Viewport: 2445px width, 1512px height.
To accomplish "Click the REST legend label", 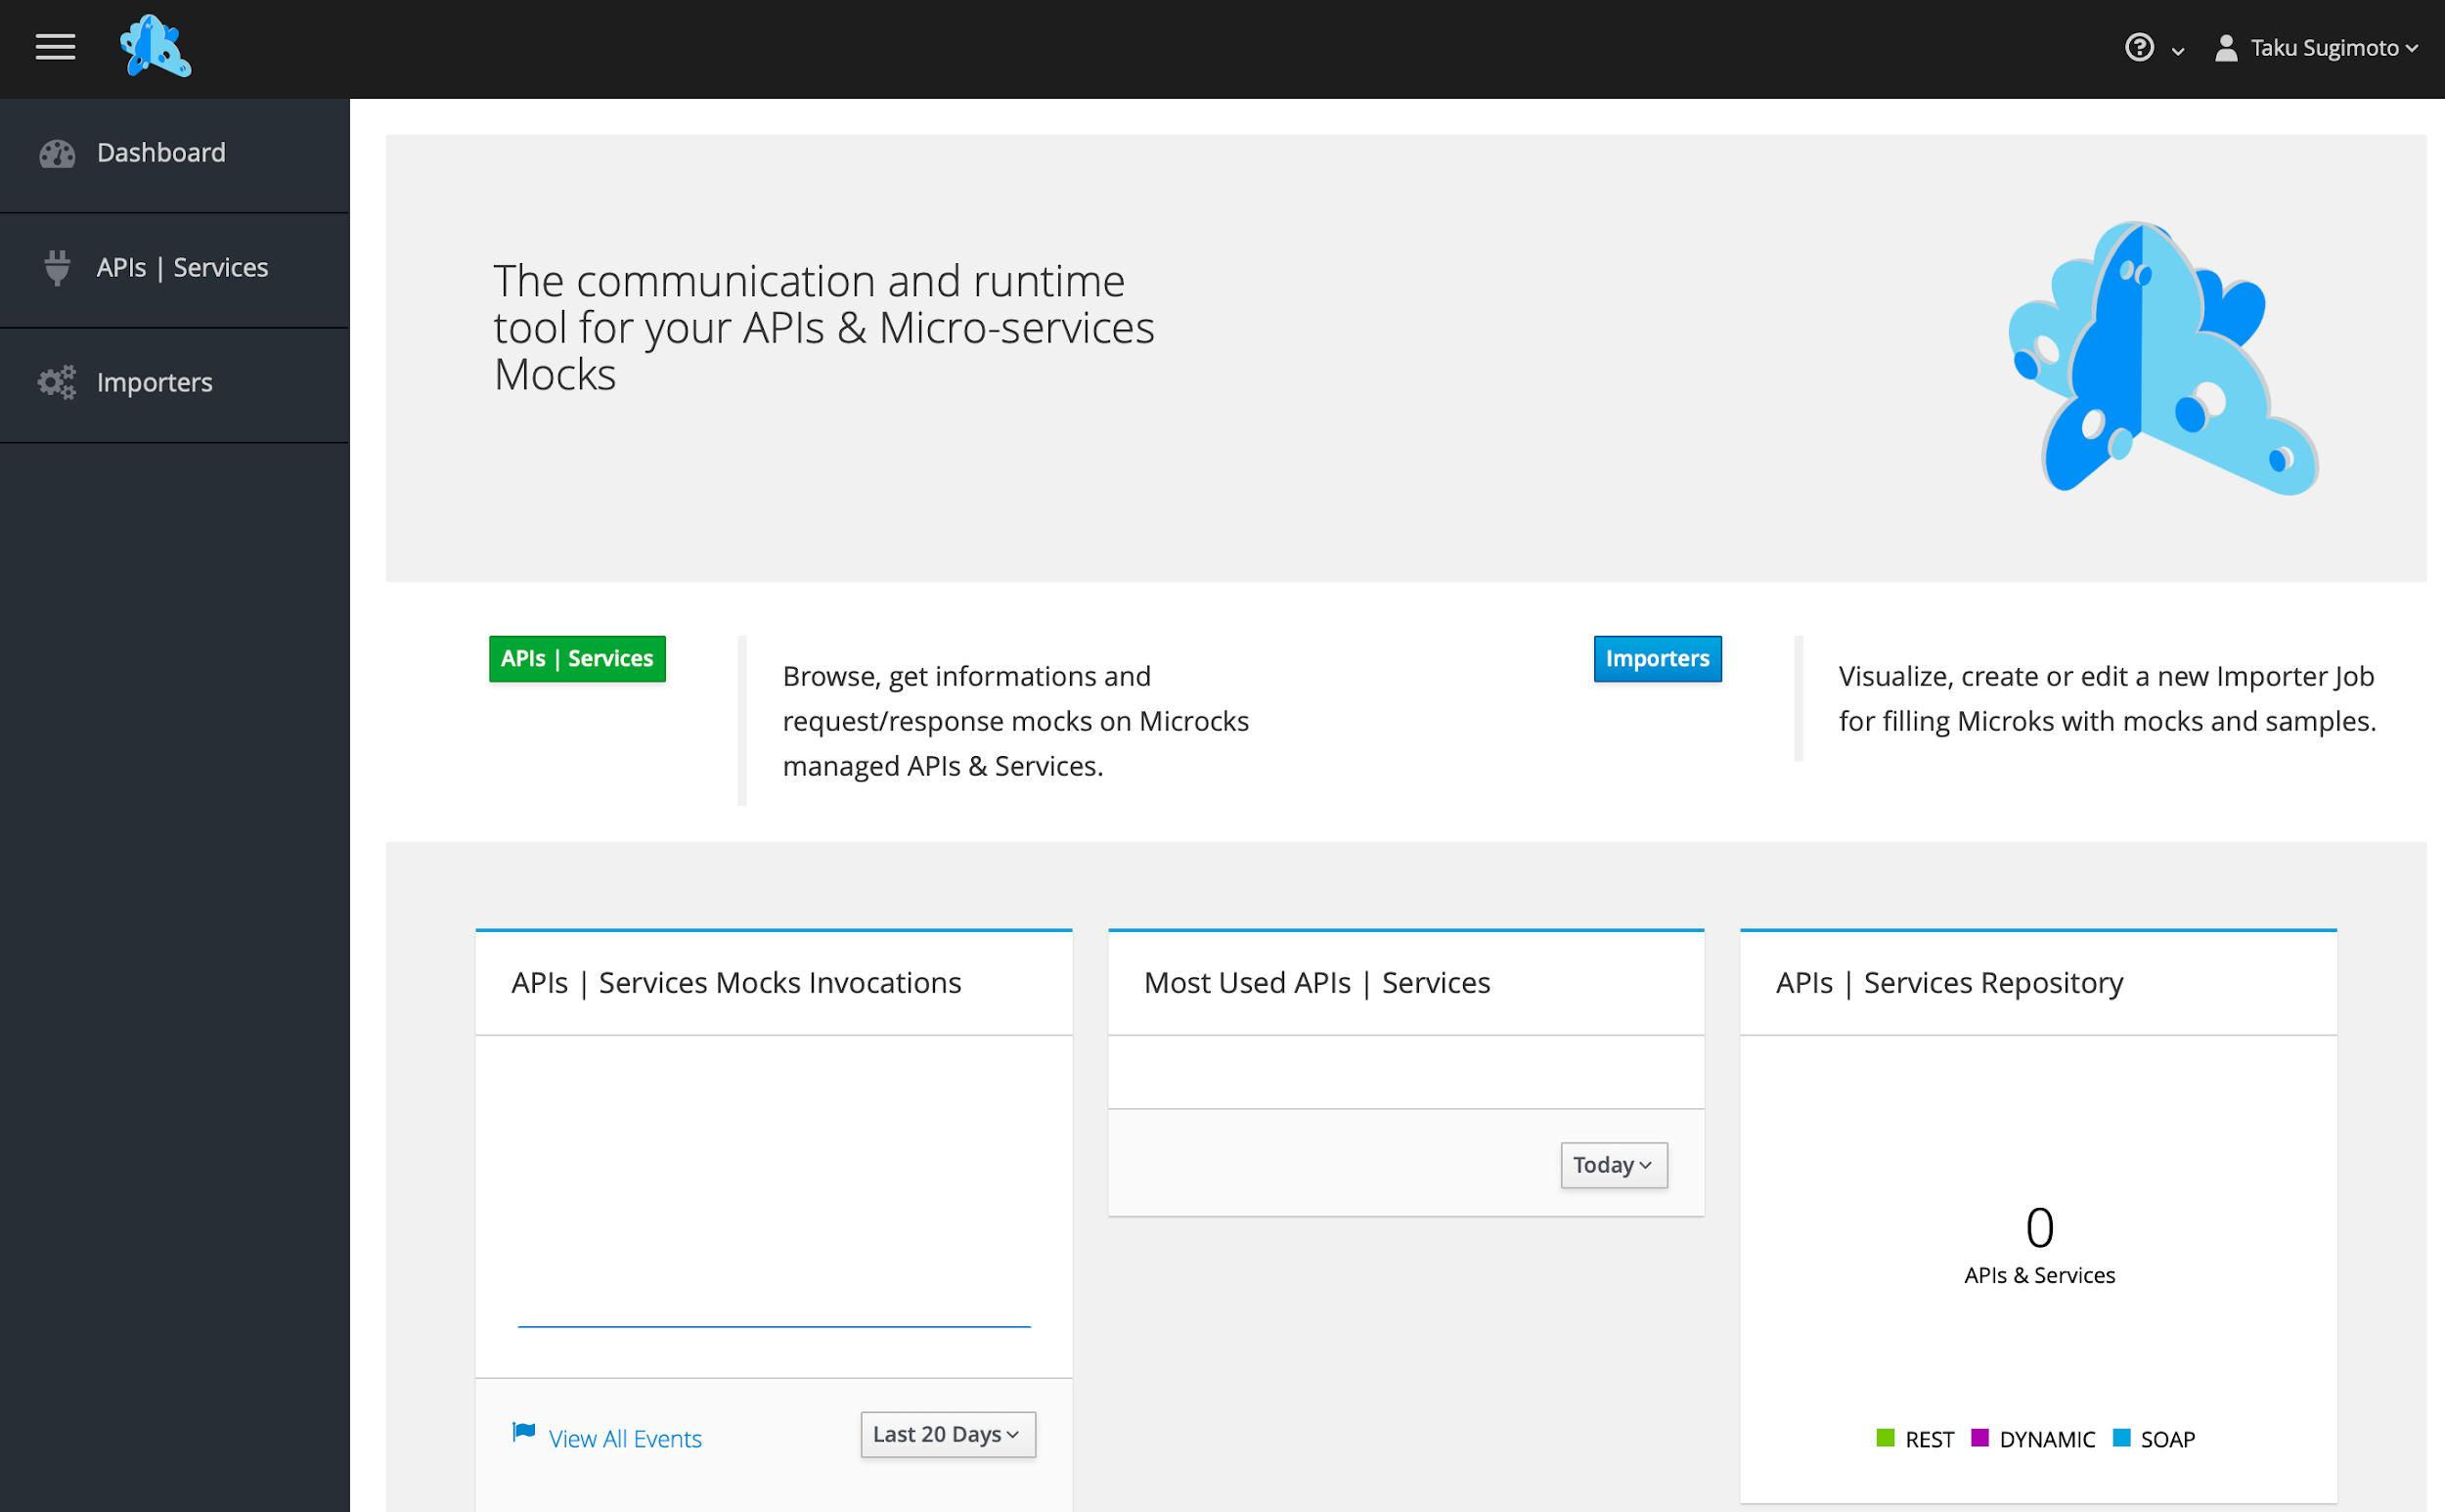I will coord(1930,1440).
